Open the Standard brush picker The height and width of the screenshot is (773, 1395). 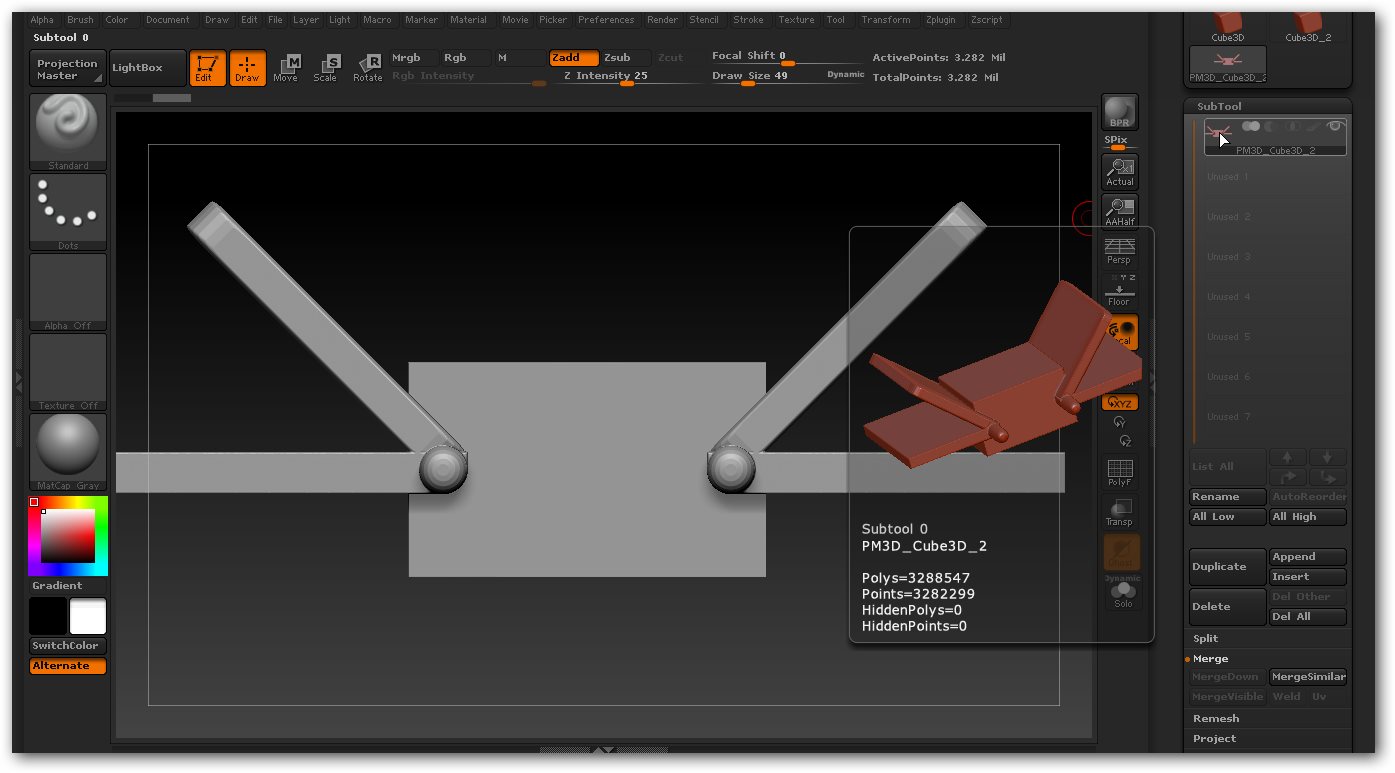click(68, 132)
